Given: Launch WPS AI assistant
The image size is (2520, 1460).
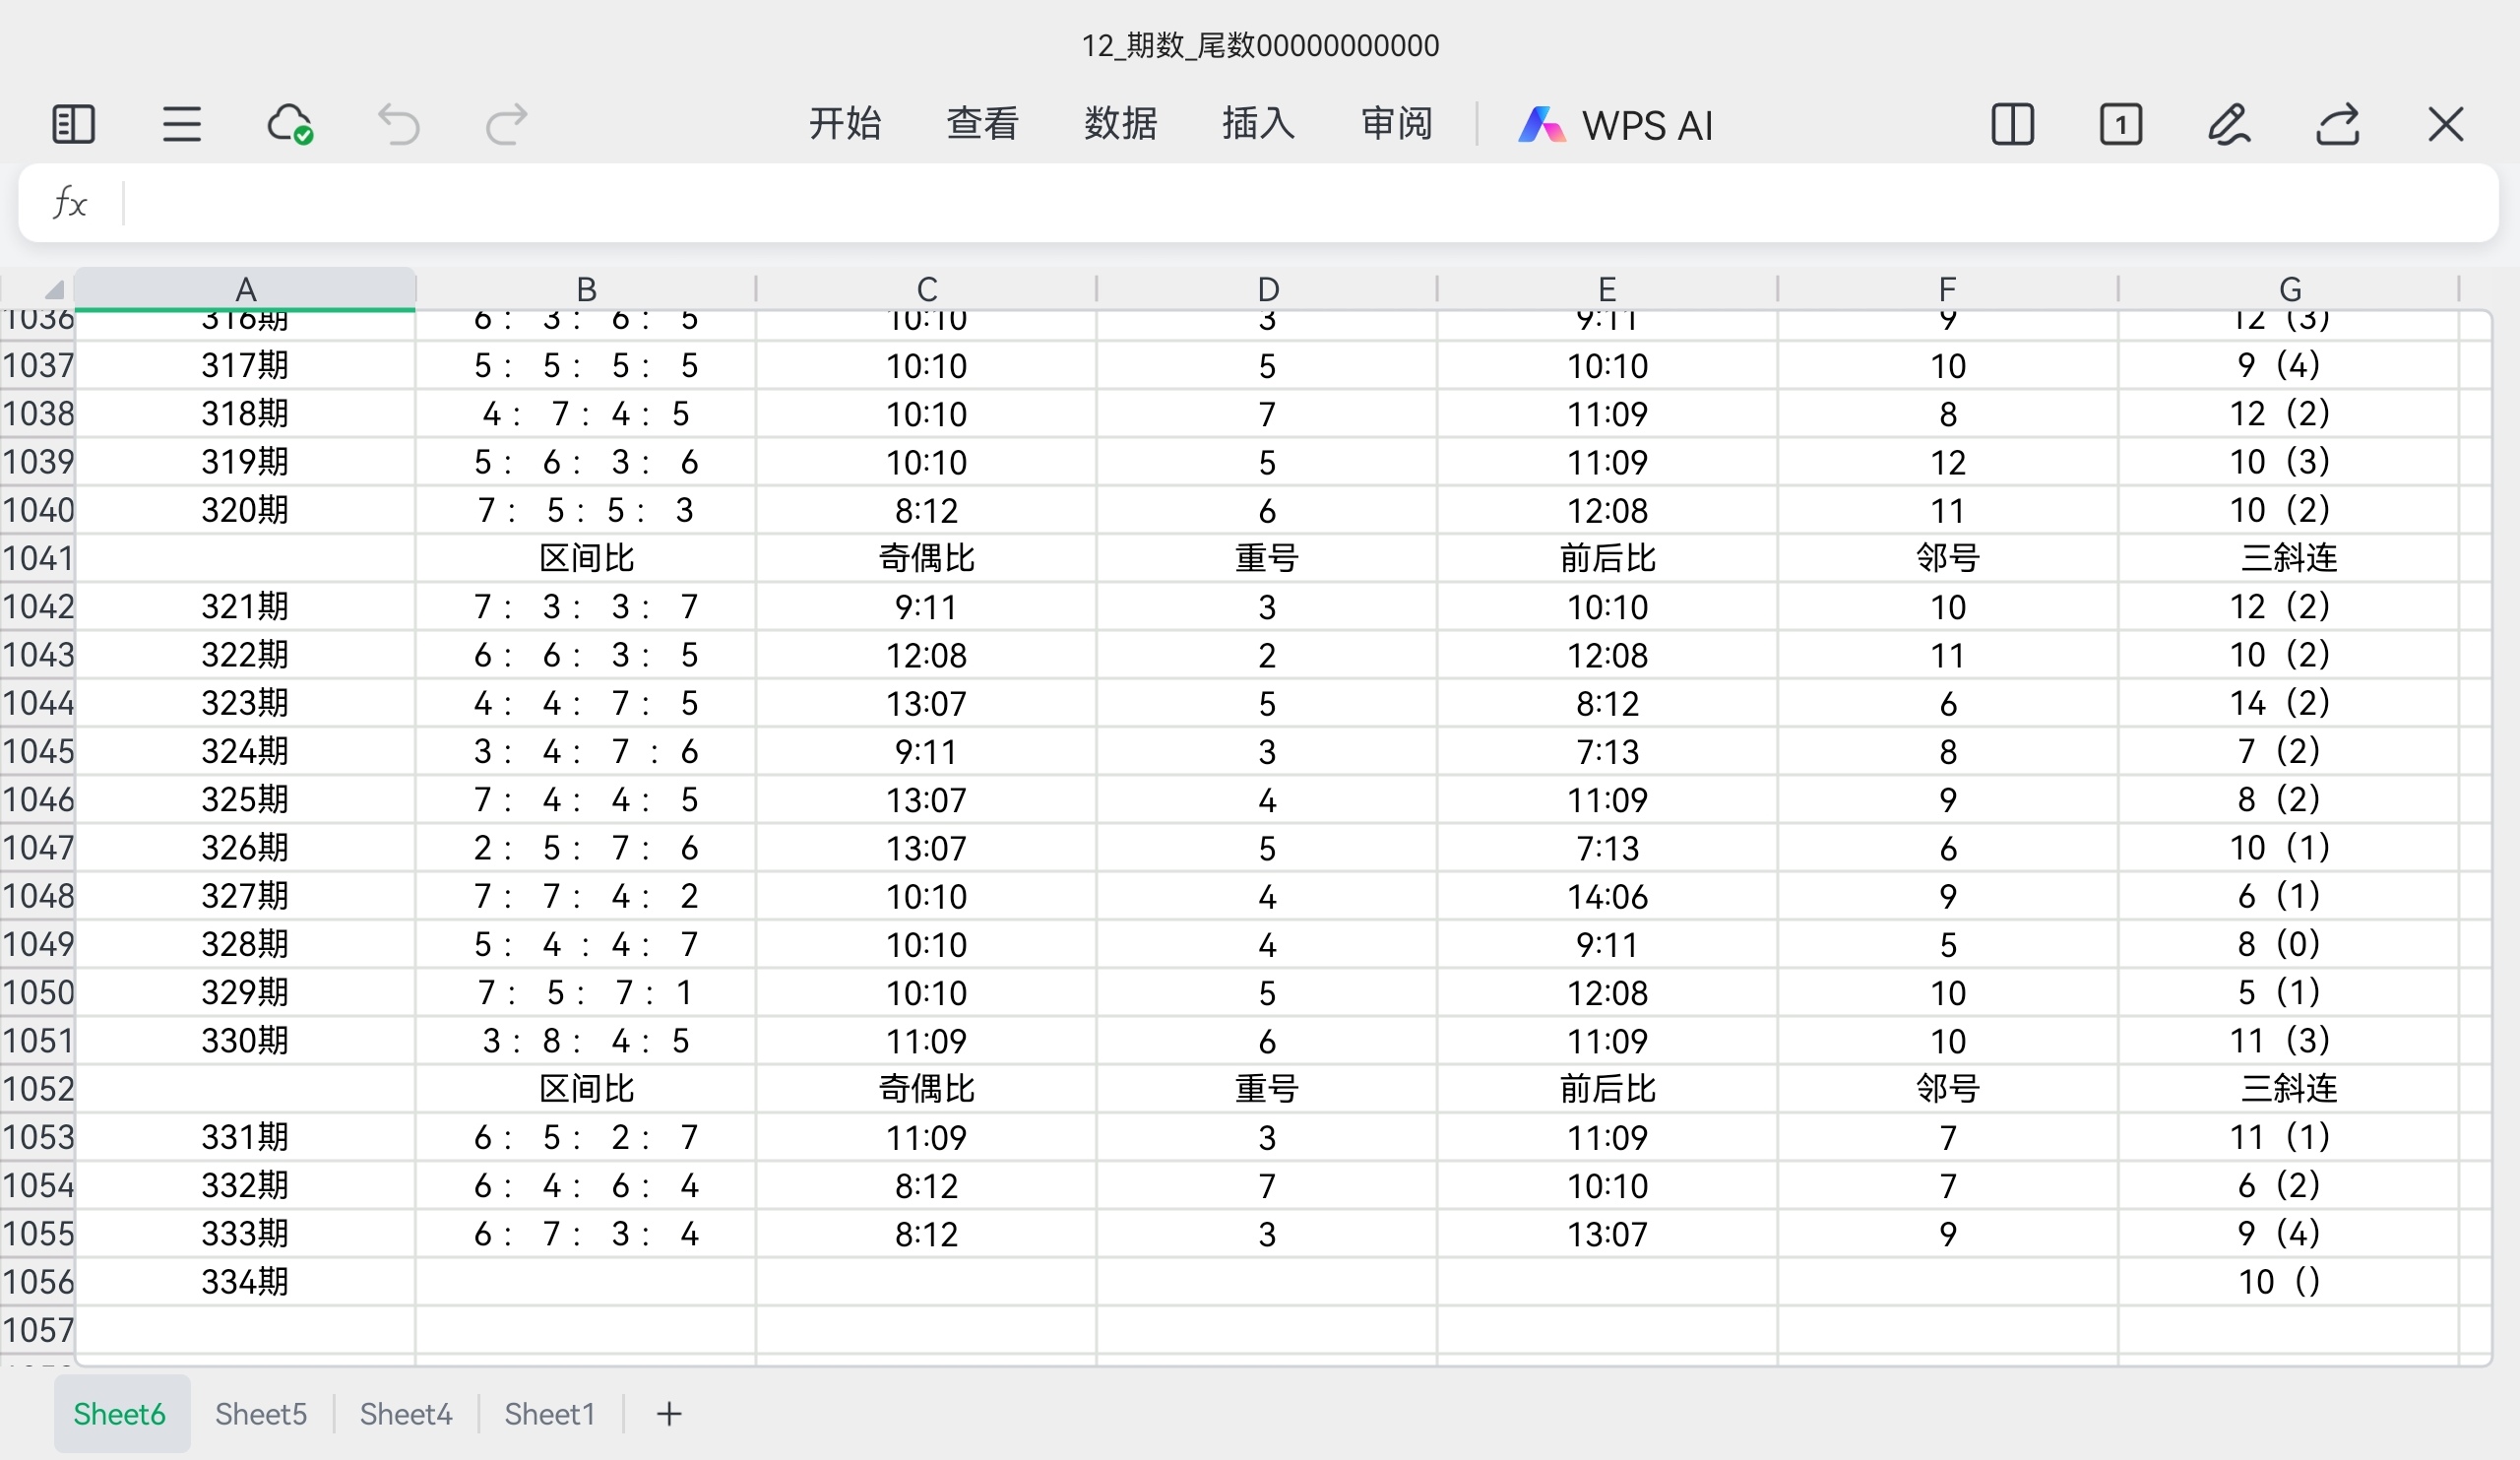Looking at the screenshot, I should [1616, 125].
